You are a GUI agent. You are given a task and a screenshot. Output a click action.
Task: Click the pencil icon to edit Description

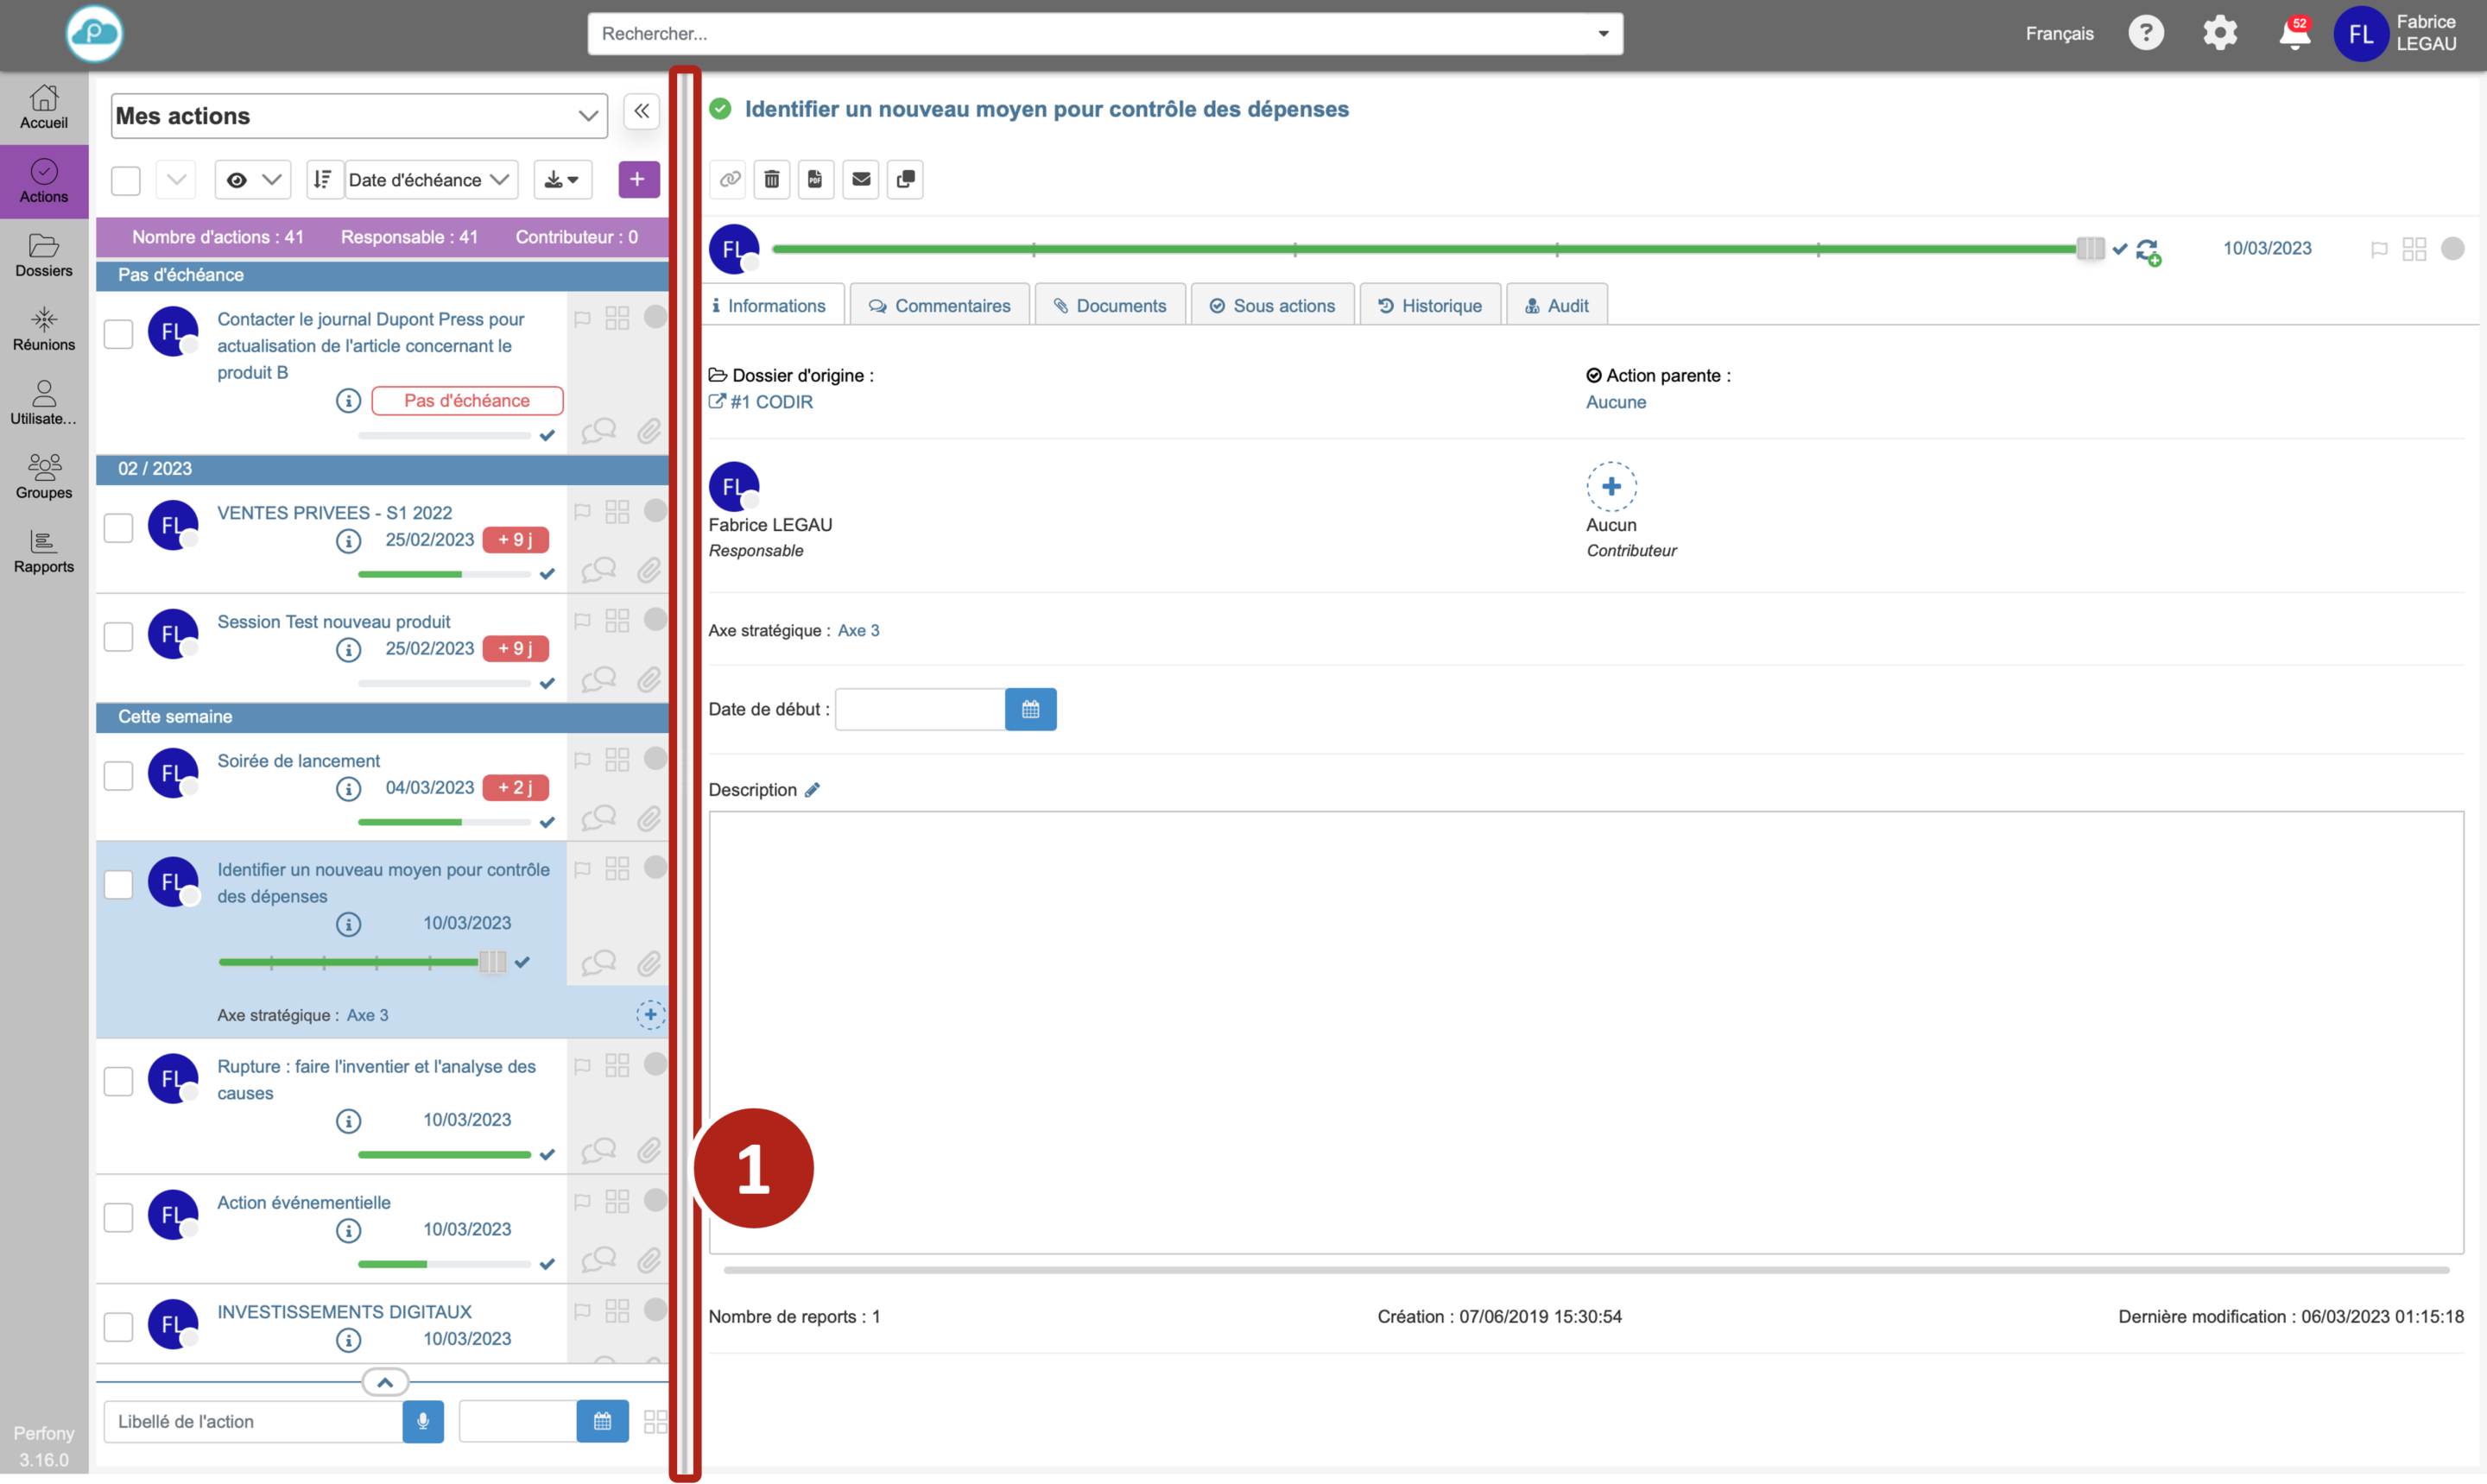pyautogui.click(x=812, y=790)
